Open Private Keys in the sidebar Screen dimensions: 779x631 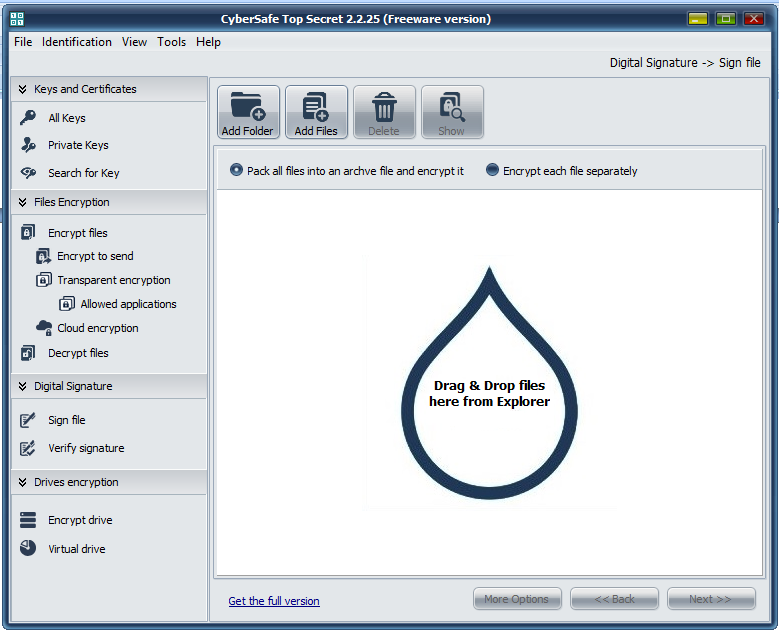pos(78,145)
